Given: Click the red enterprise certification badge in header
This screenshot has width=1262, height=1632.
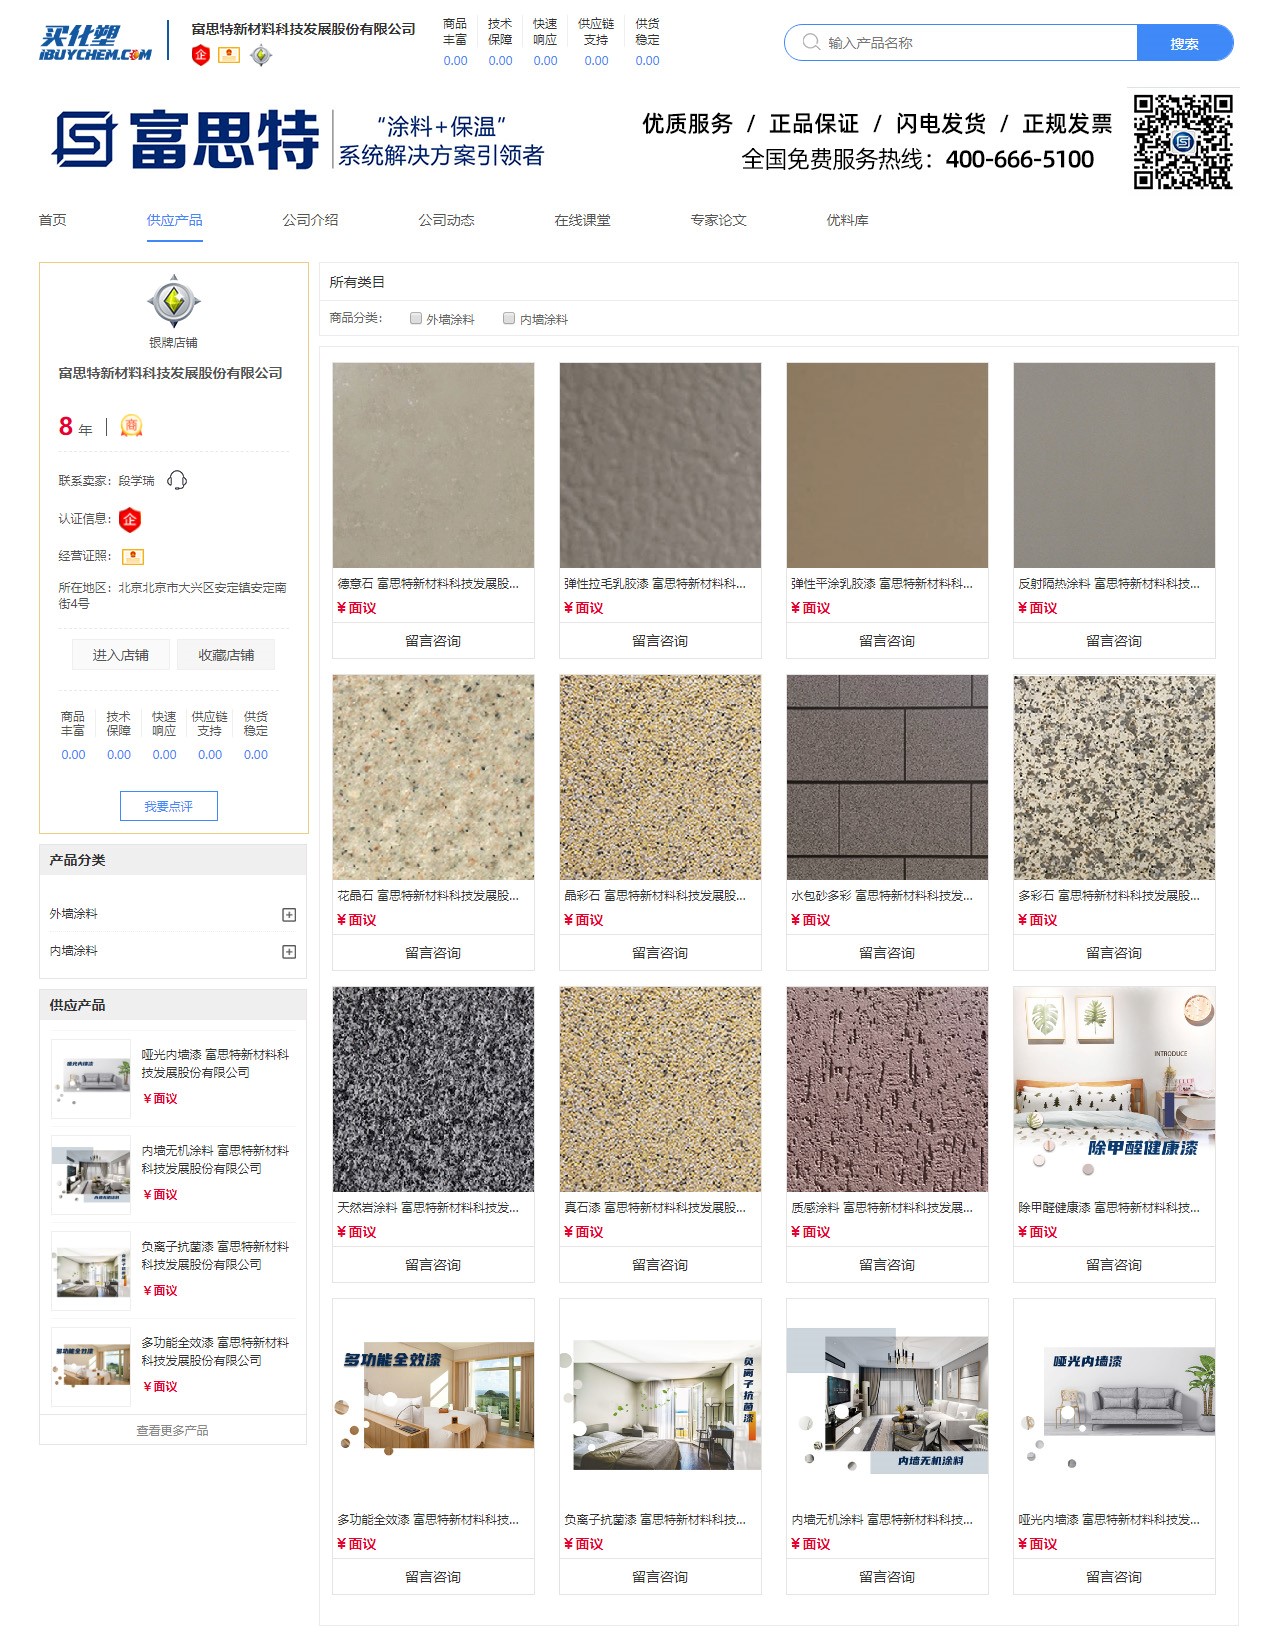Looking at the screenshot, I should [201, 55].
